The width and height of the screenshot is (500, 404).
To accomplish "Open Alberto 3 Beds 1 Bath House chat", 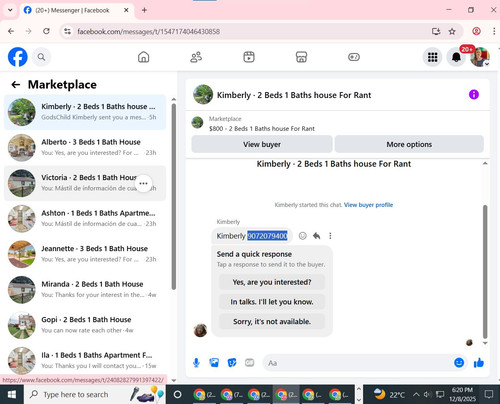I will 85,147.
